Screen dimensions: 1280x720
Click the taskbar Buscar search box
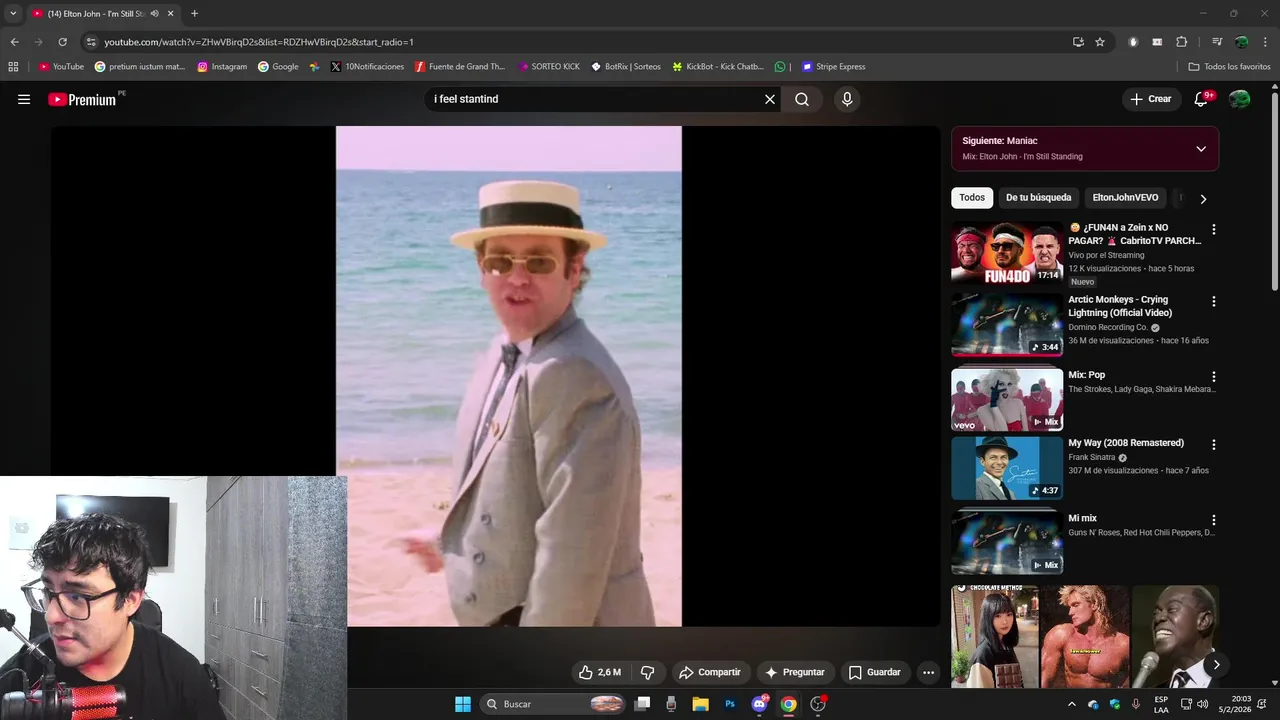click(554, 704)
